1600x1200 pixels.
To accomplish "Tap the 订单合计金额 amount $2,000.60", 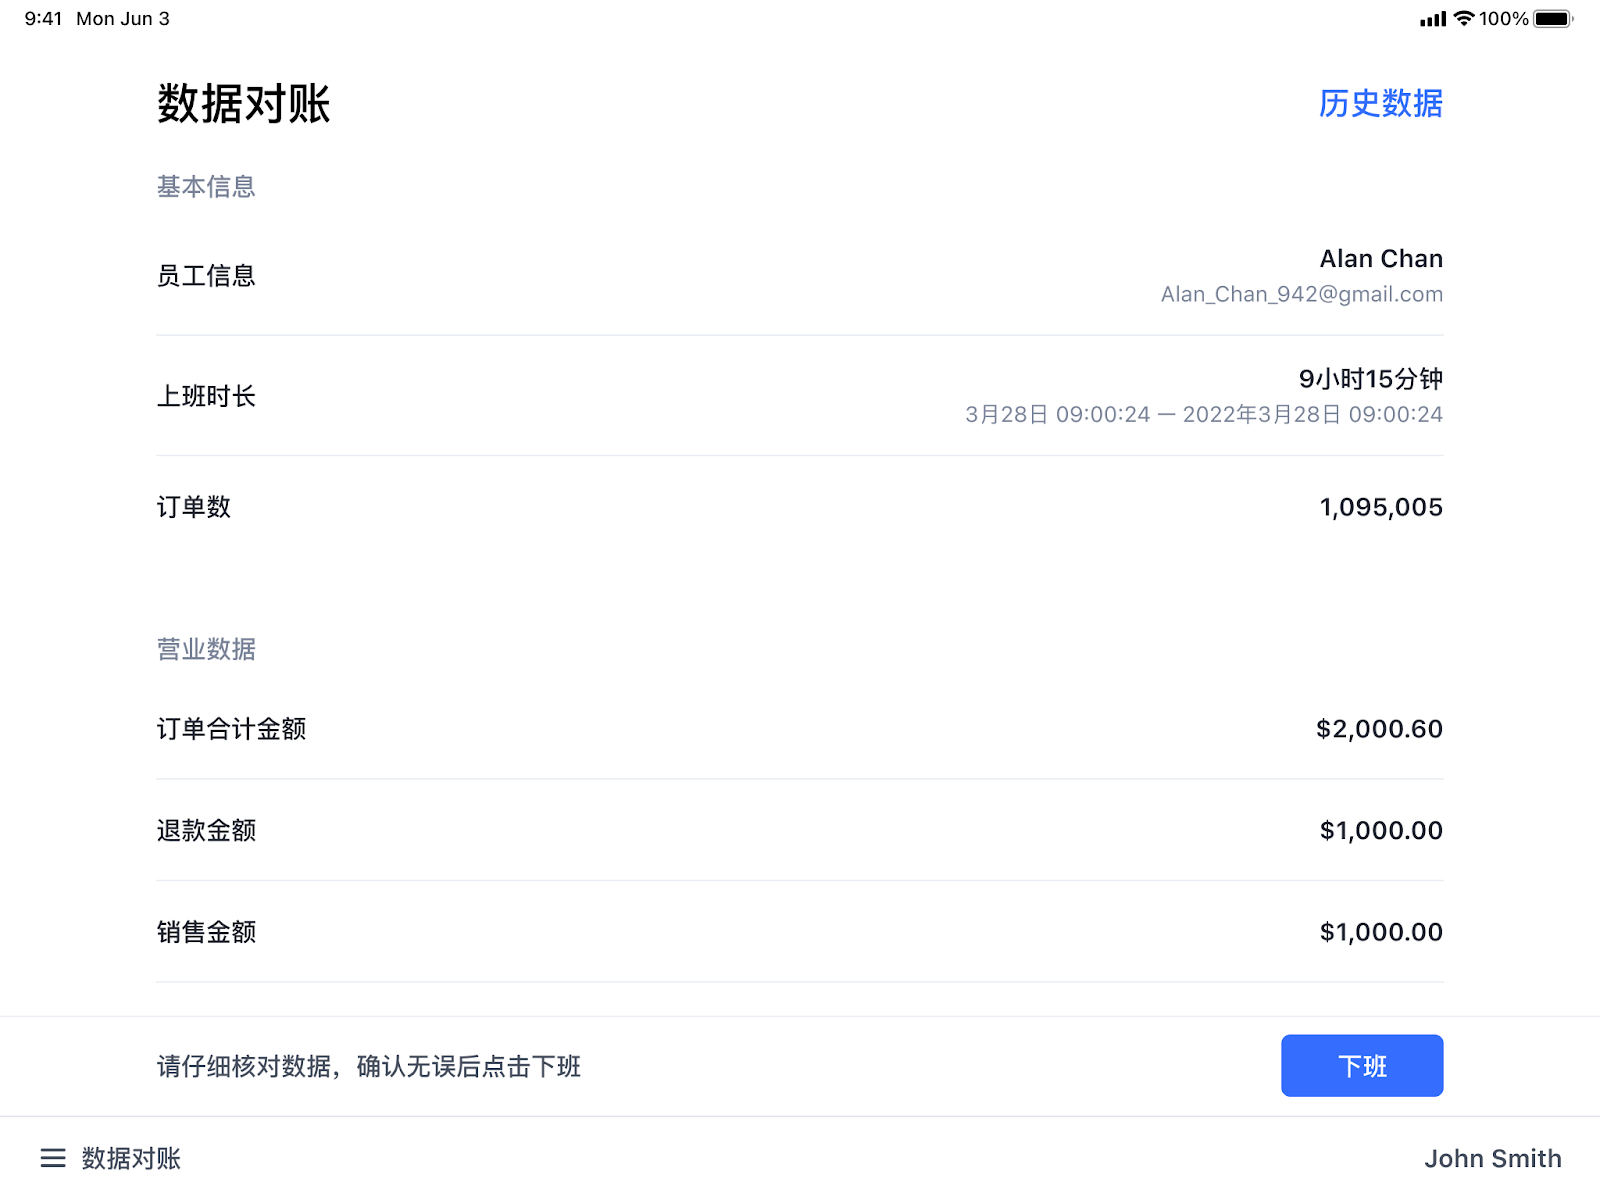I will point(1378,729).
